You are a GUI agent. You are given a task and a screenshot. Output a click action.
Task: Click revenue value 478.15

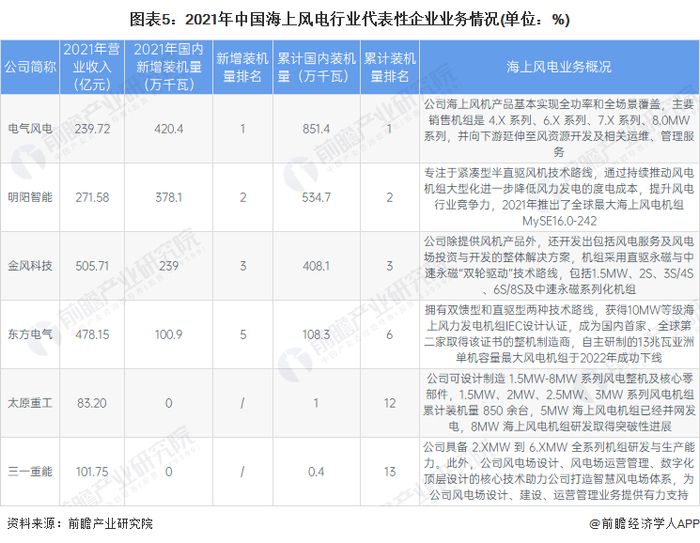coord(92,334)
